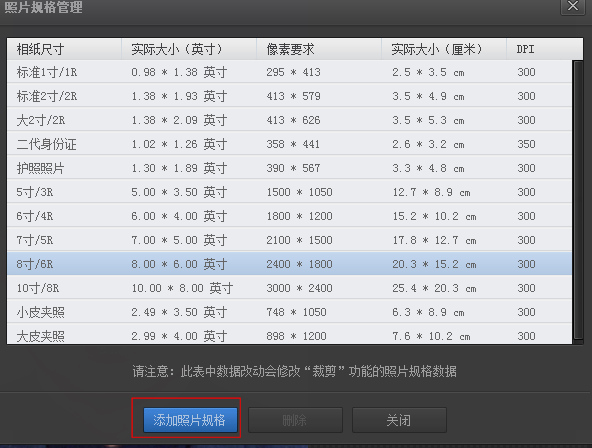Click the 3.3 * 4.8 cm cell

428,168
